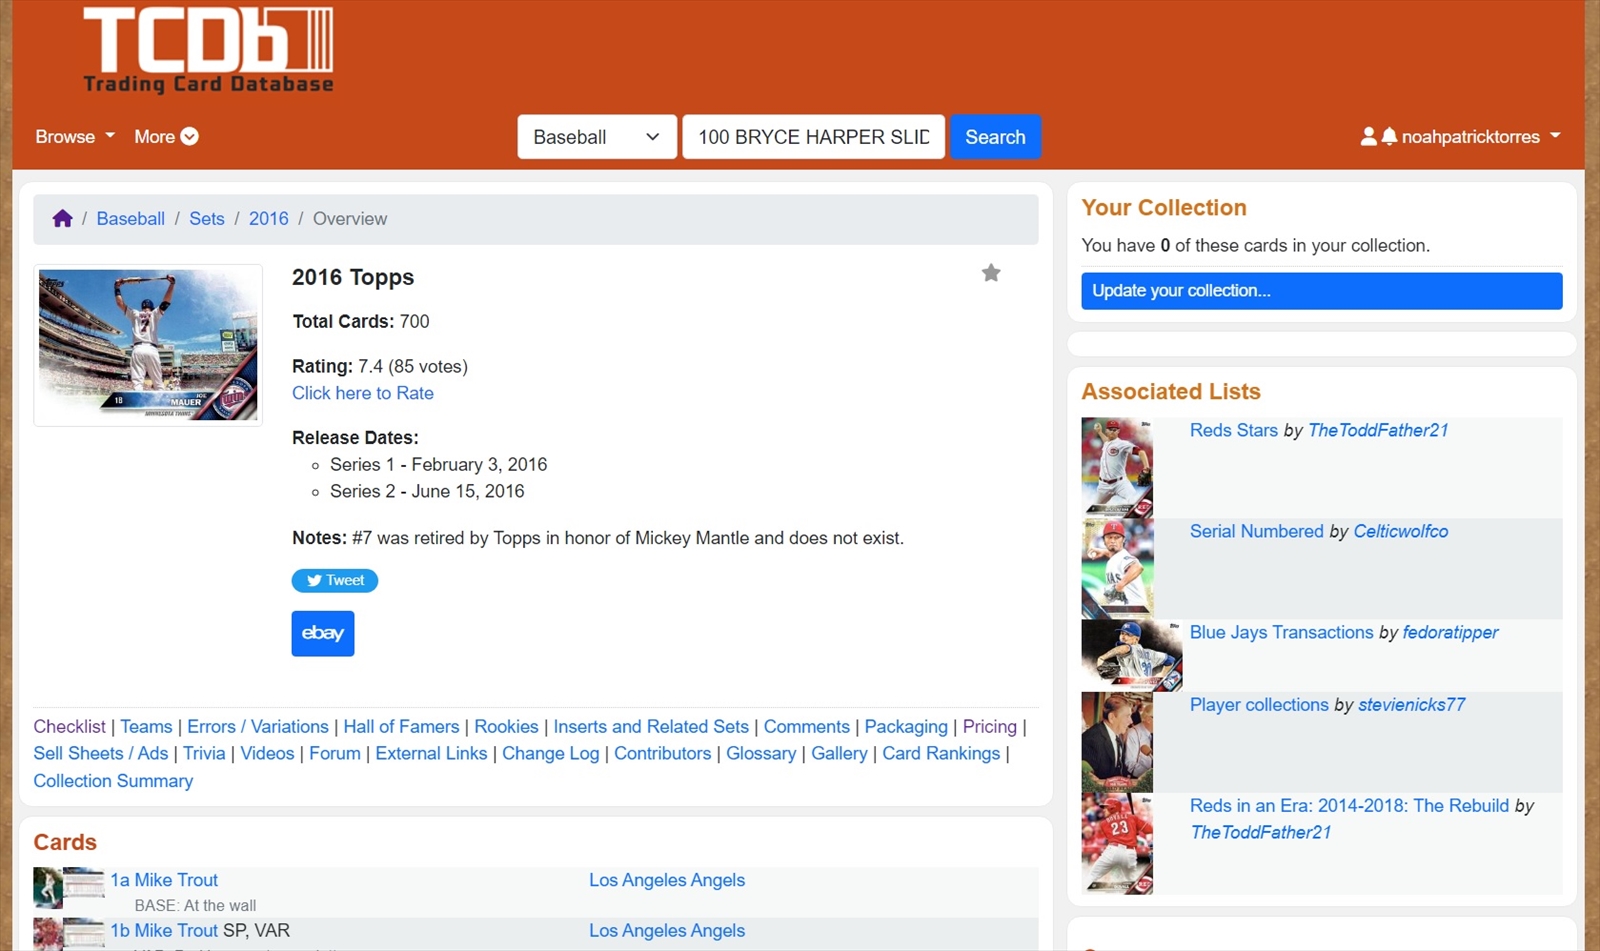Viewport: 1600px width, 951px height.
Task: Go to home via the house icon
Action: point(62,218)
